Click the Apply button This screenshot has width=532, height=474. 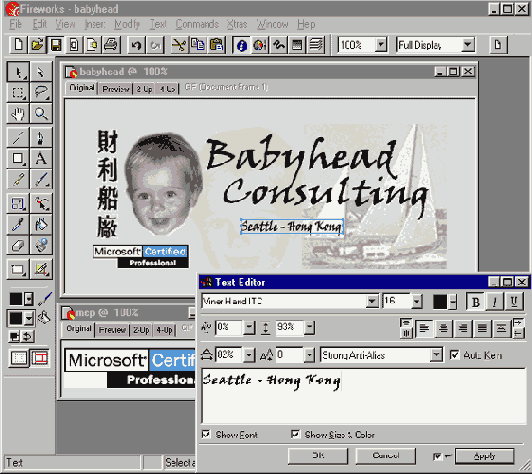484,456
